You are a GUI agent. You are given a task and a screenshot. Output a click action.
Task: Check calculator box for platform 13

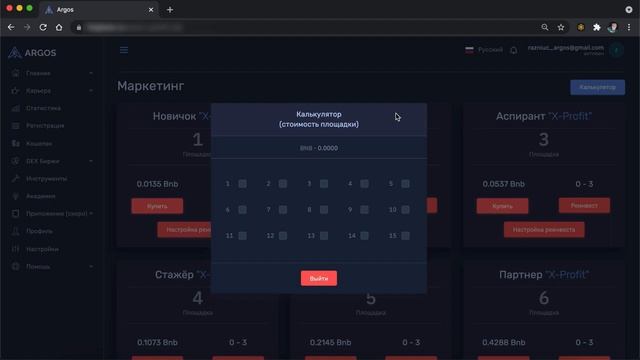[x=324, y=236]
